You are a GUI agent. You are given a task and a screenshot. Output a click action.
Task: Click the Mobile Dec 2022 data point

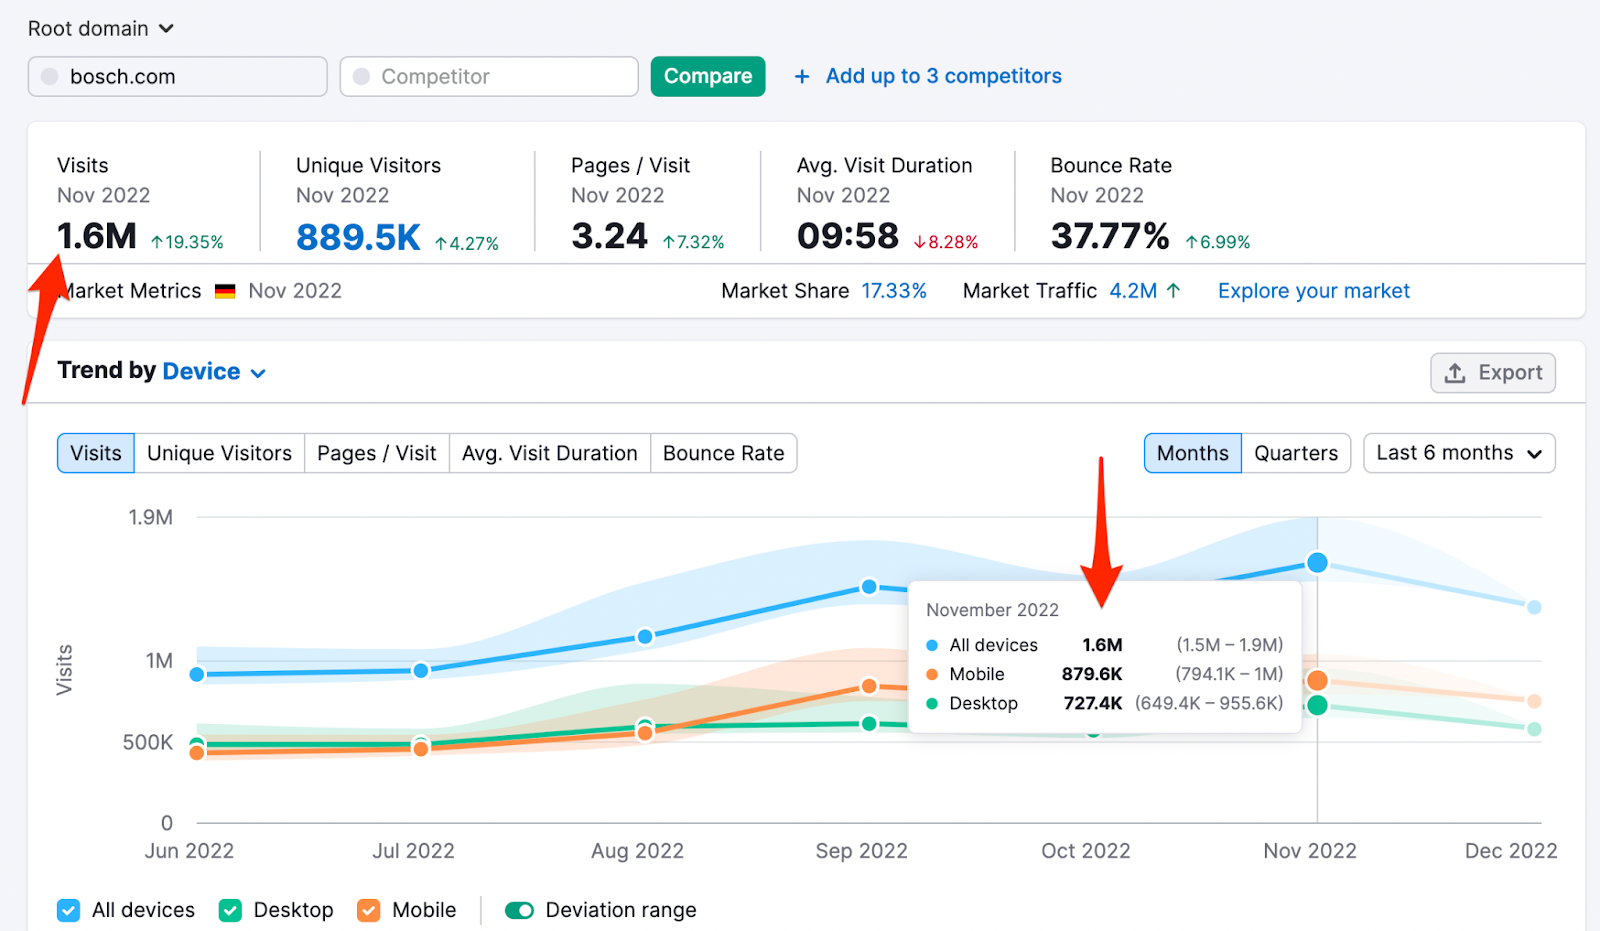pyautogui.click(x=1534, y=701)
